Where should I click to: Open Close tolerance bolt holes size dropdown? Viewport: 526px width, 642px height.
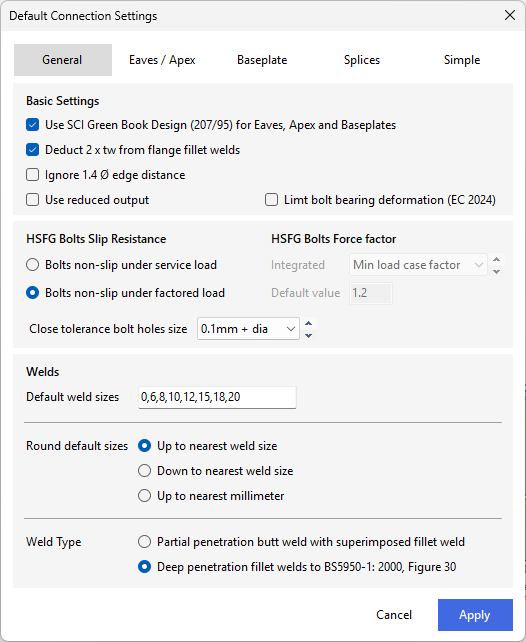point(248,329)
